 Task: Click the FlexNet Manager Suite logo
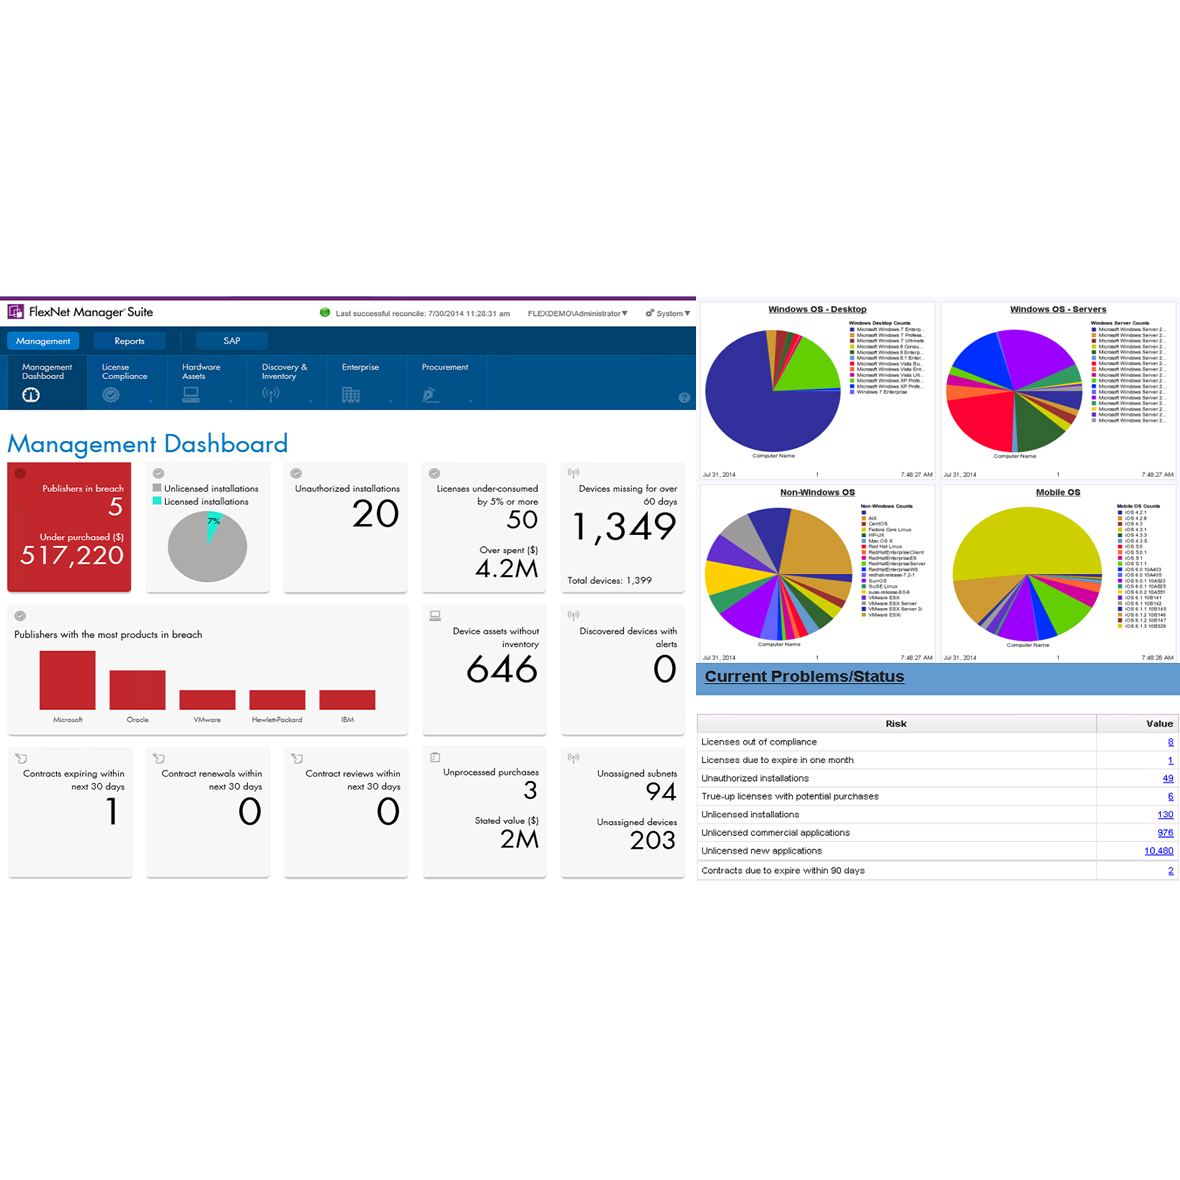tap(16, 312)
